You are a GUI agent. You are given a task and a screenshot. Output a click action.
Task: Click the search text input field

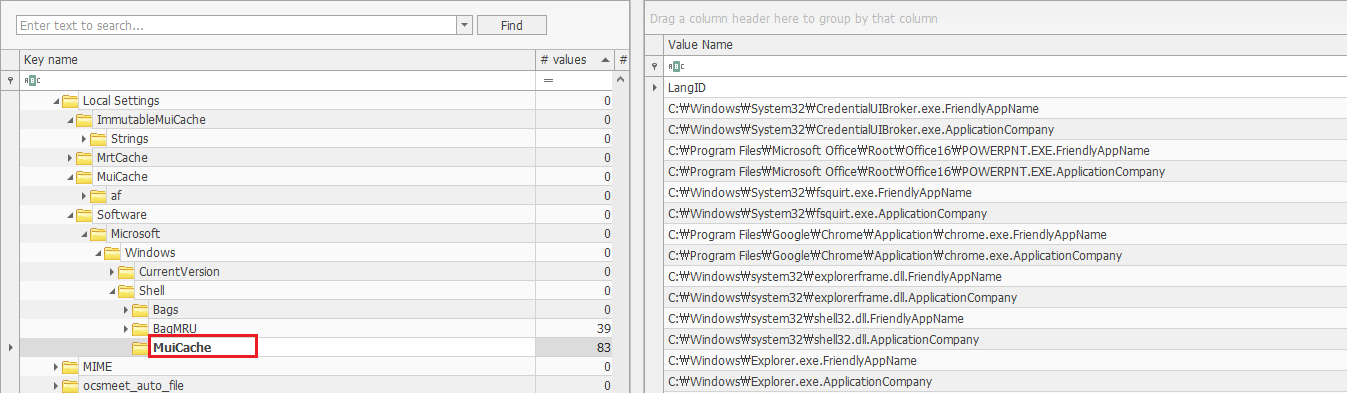(236, 25)
